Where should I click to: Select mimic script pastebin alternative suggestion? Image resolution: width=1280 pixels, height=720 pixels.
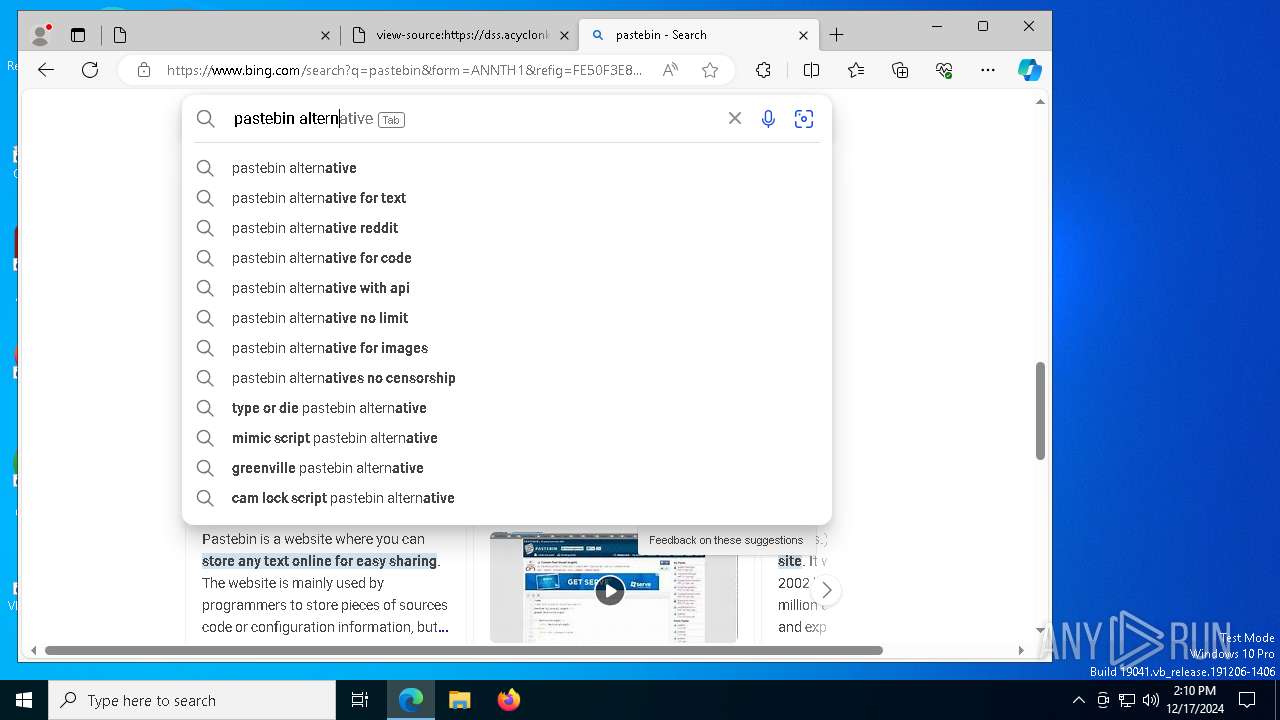(x=507, y=438)
